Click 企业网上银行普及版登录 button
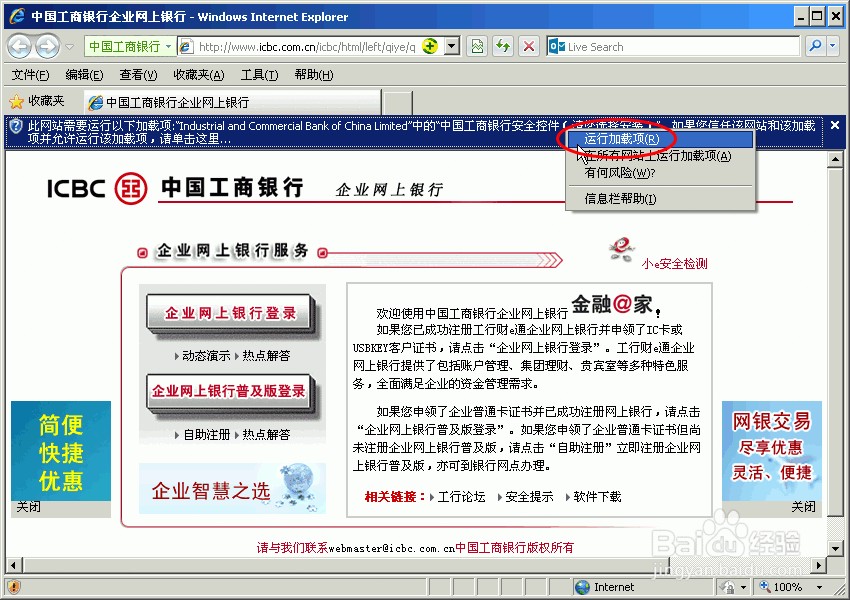Screen dimensions: 850x600 (x=229, y=391)
